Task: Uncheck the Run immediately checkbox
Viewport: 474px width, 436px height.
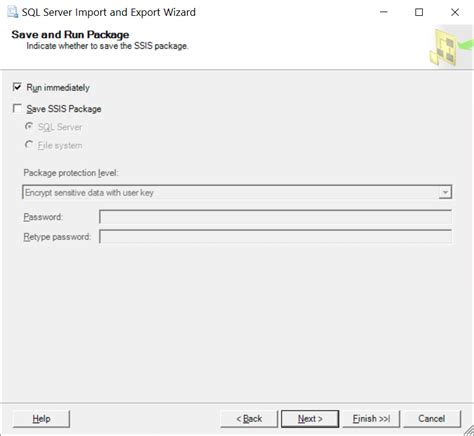Action: point(17,87)
